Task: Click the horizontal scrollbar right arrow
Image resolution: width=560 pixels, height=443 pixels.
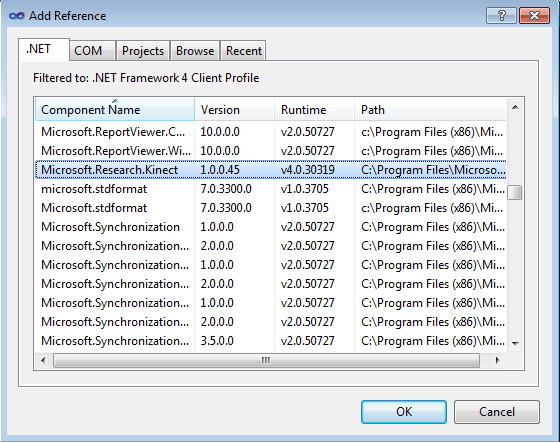Action: [497, 360]
